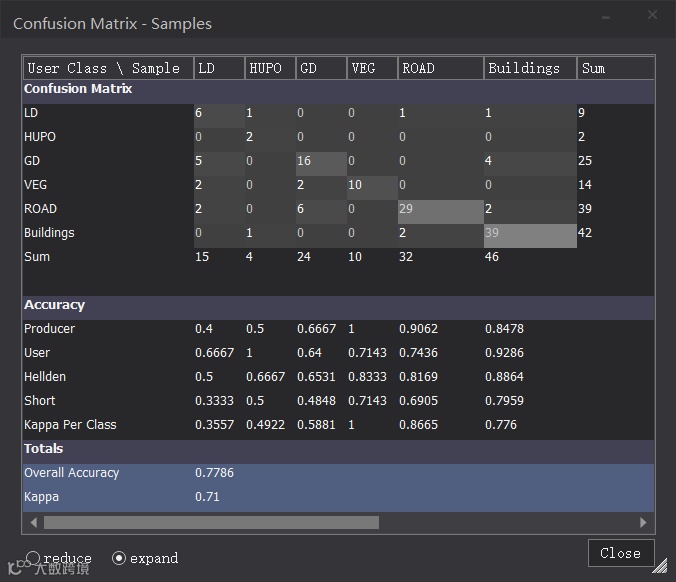Click Hellden value 0.8864

(504, 377)
